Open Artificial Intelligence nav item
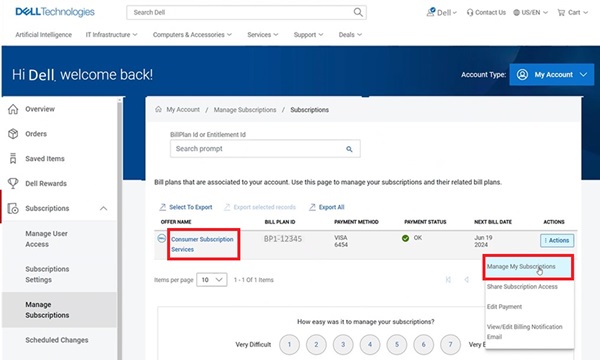Screen dimensions: 600x360 (x=43, y=34)
